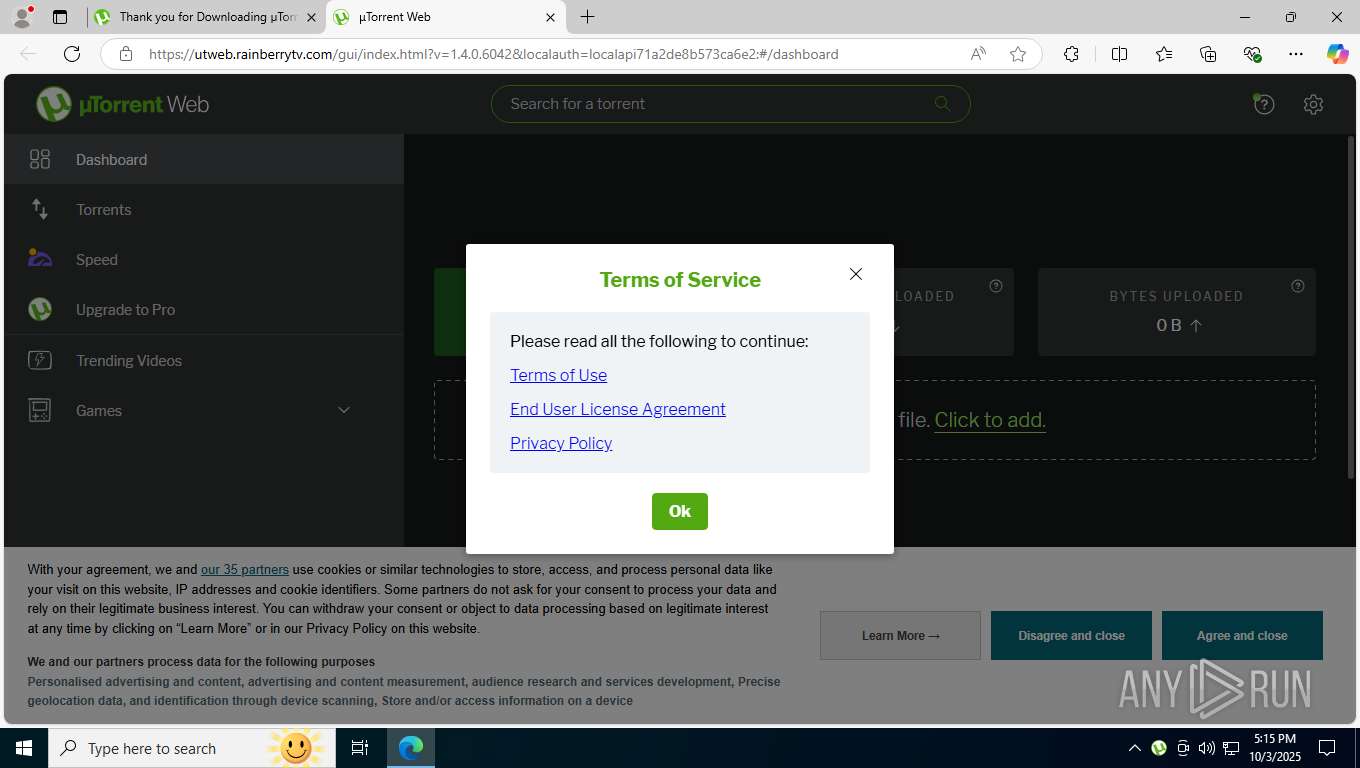Viewport: 1360px width, 768px height.
Task: Click the Learn More button
Action: tap(900, 636)
